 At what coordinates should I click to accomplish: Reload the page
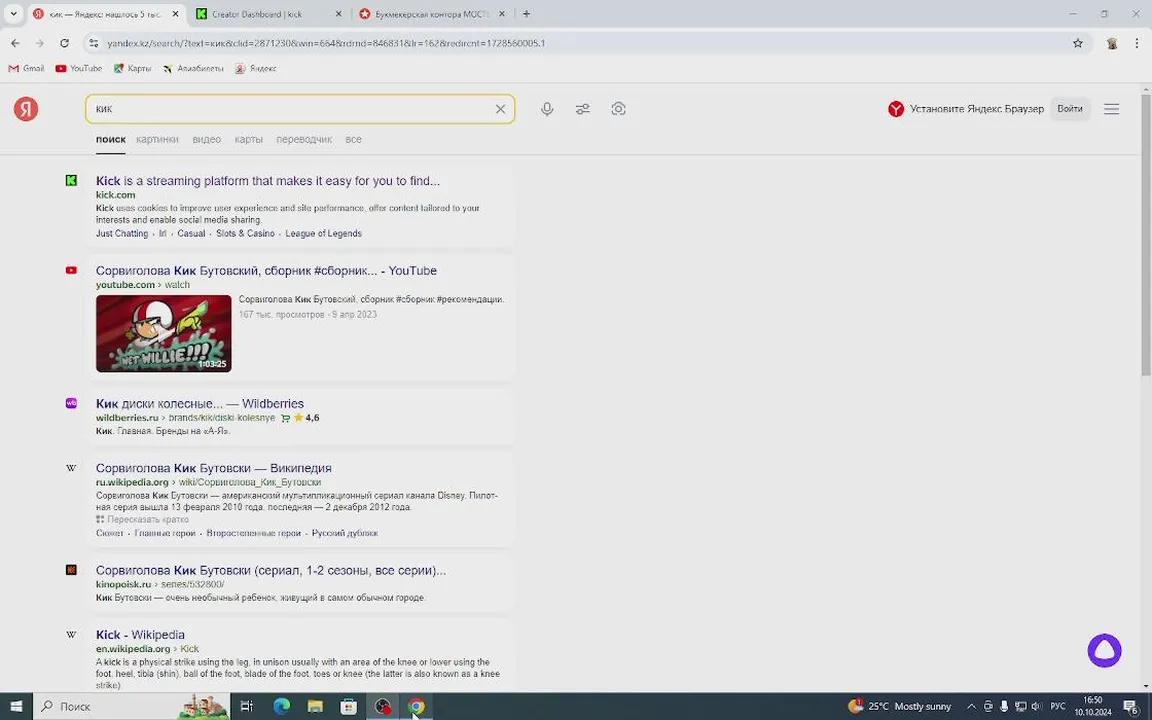click(65, 43)
